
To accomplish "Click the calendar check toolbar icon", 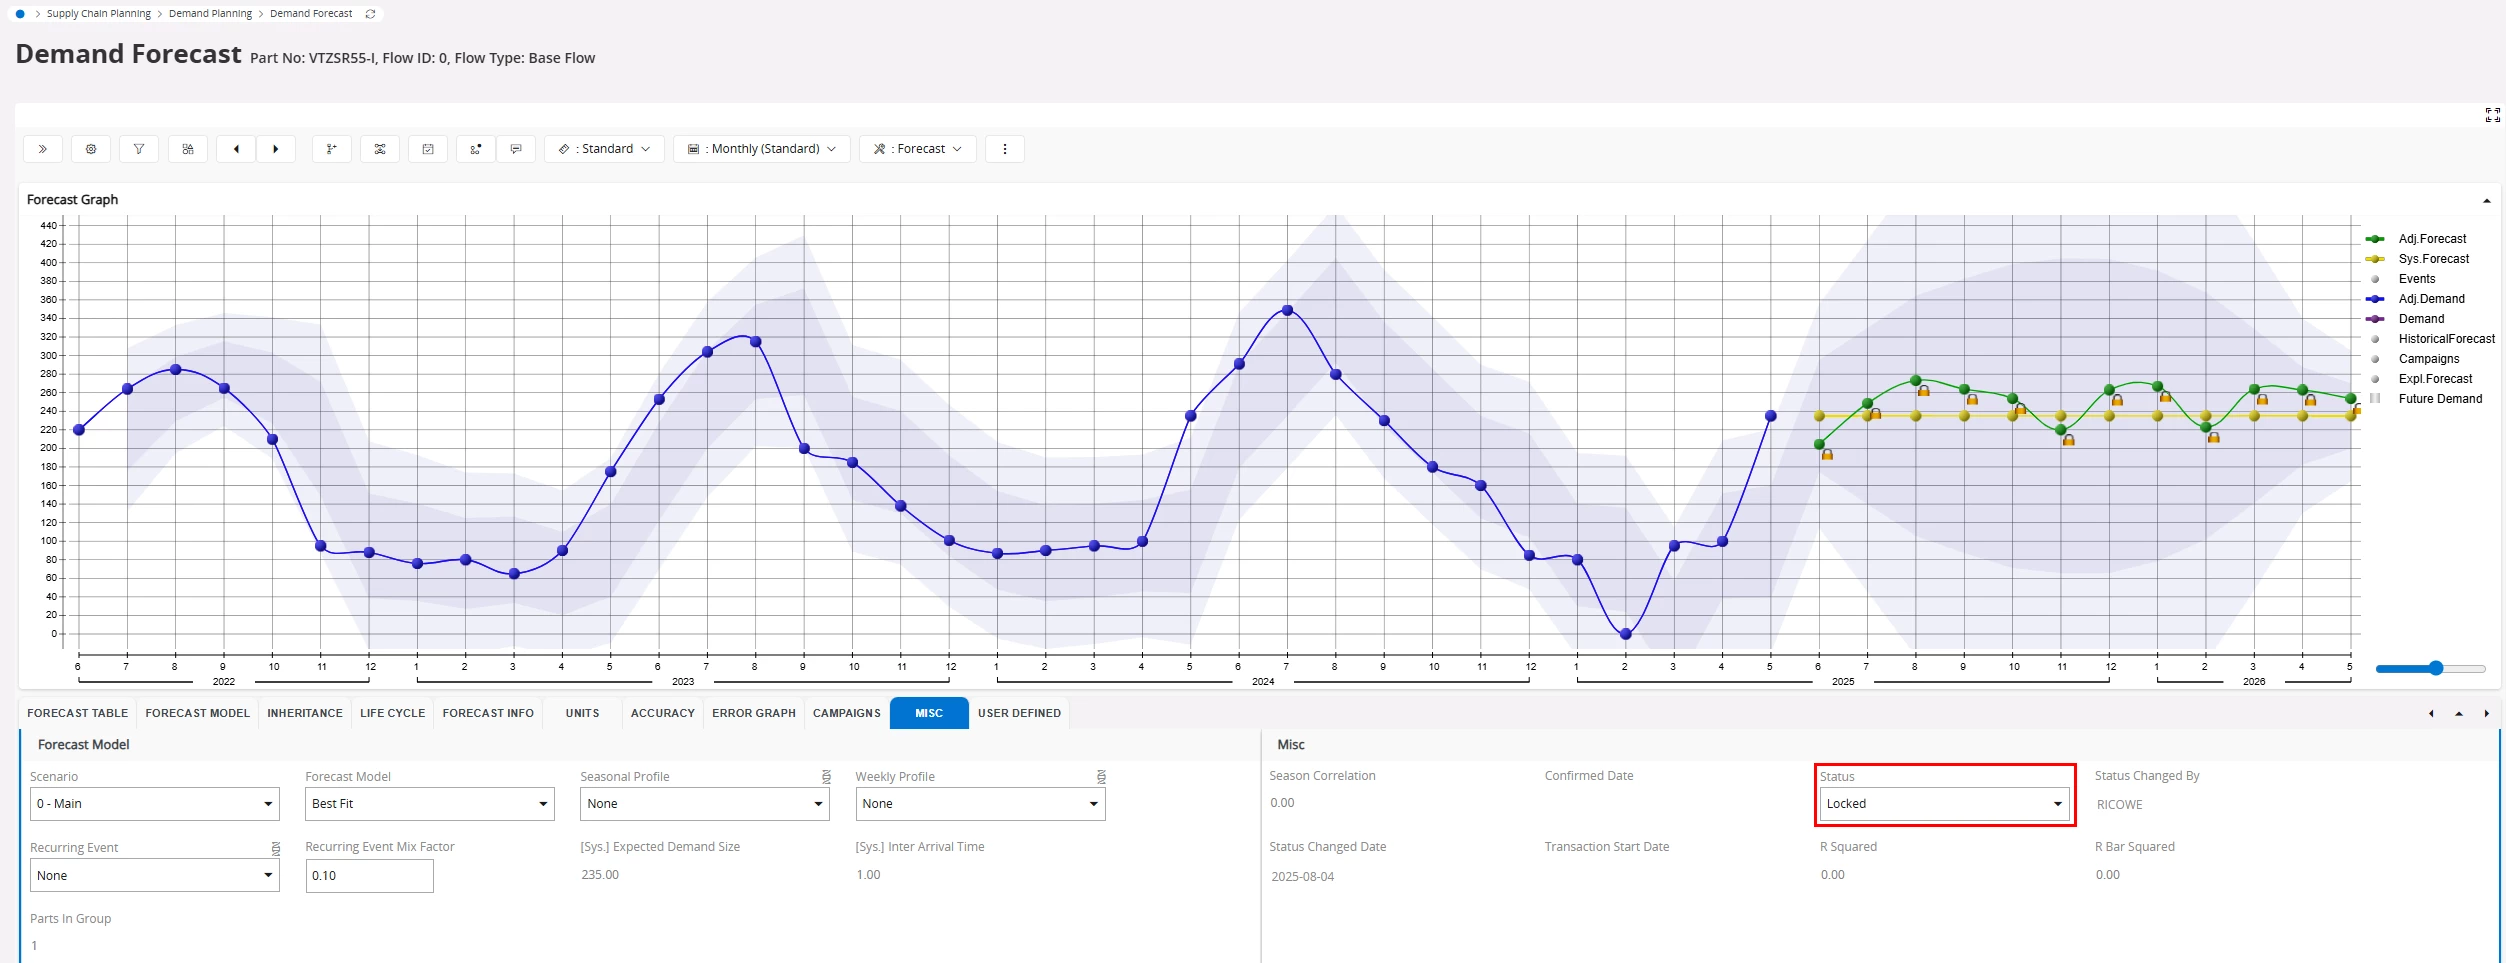I will pos(428,149).
